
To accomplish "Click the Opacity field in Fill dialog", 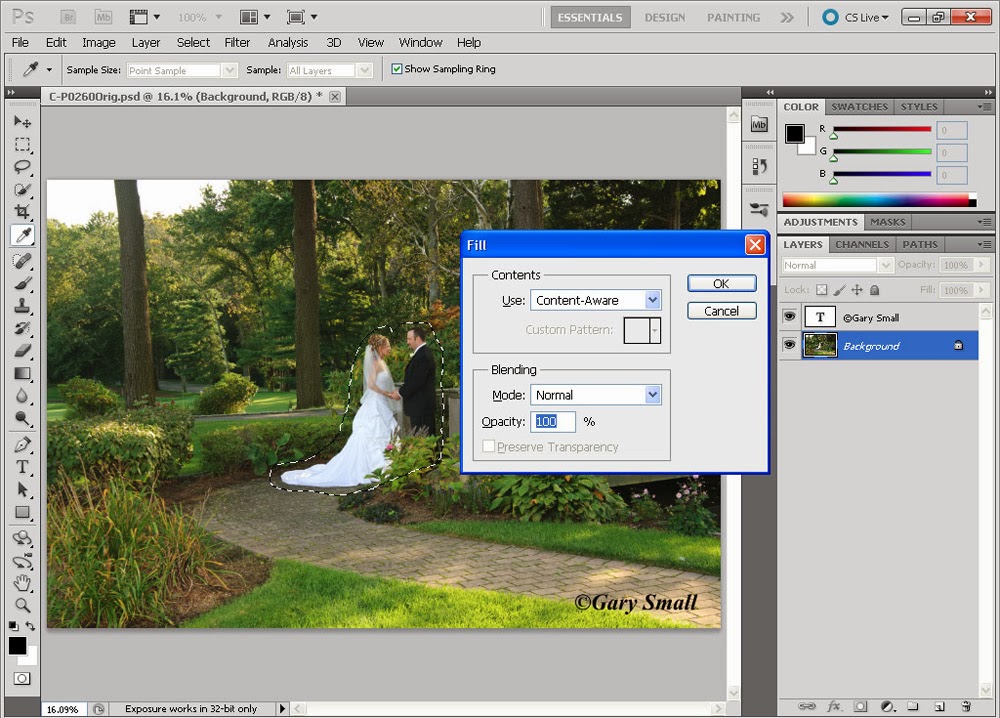I will tap(553, 421).
